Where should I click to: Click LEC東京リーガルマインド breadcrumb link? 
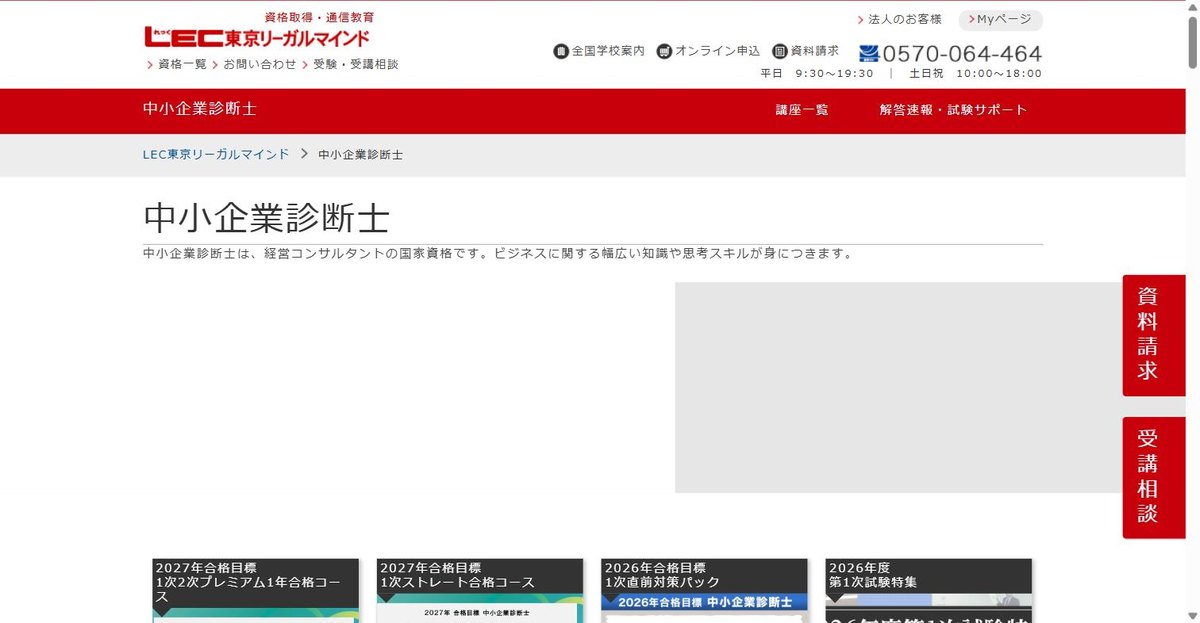click(x=216, y=154)
